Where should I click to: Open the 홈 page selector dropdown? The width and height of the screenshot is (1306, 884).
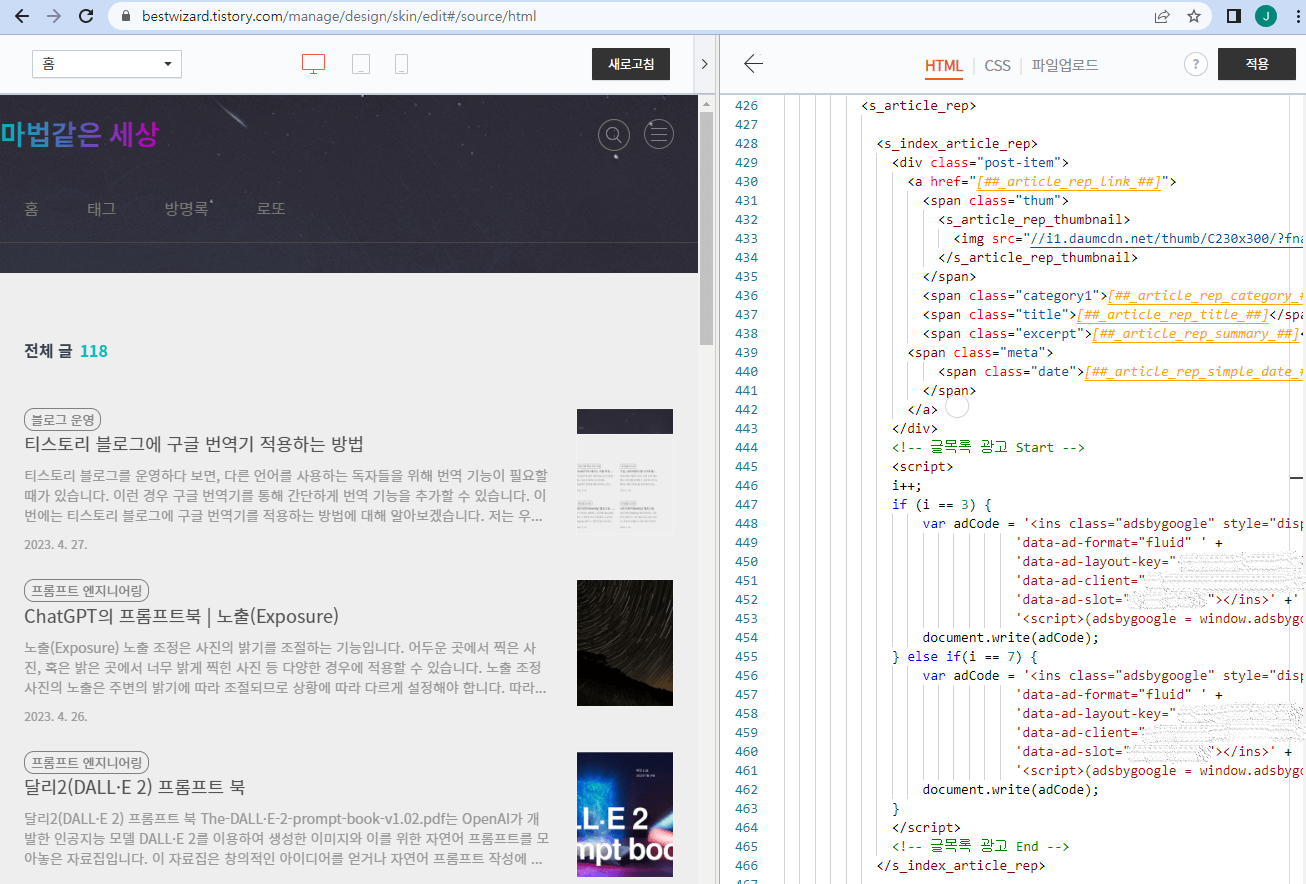click(x=107, y=63)
